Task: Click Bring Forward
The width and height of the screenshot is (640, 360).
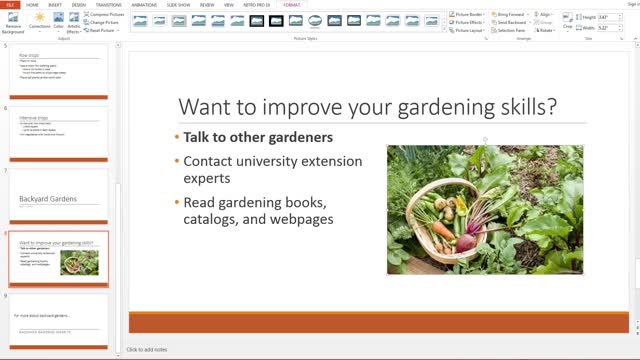Action: click(508, 14)
